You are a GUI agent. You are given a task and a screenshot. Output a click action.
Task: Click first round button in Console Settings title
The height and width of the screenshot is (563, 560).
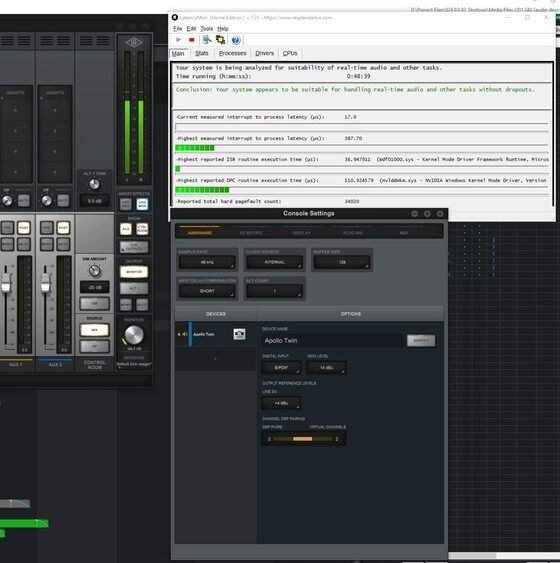(415, 214)
